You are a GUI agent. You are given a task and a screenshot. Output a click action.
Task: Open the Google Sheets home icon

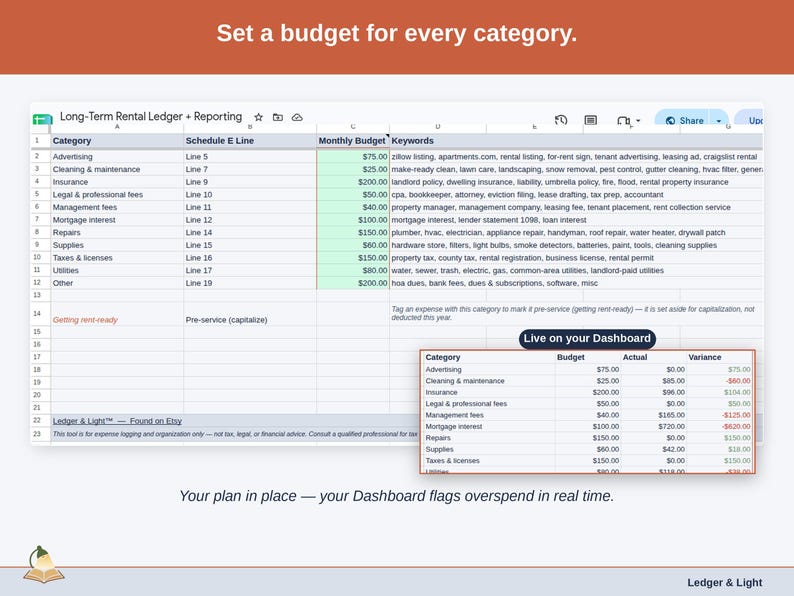(x=43, y=120)
